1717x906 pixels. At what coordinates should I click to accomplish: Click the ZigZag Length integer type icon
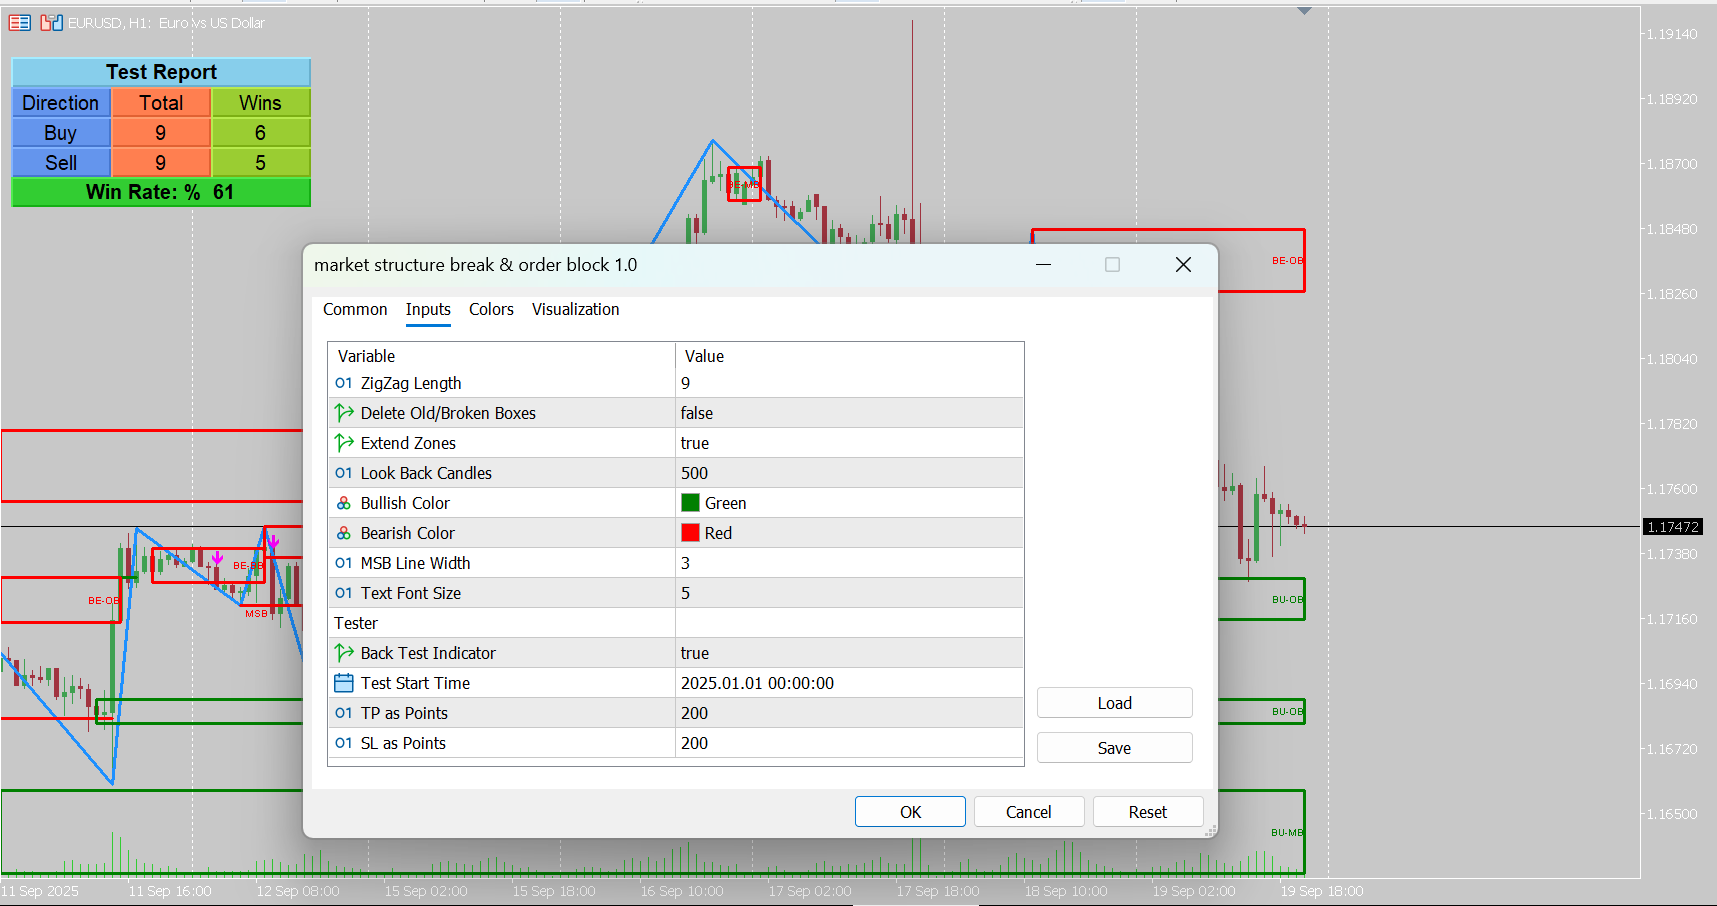(344, 383)
